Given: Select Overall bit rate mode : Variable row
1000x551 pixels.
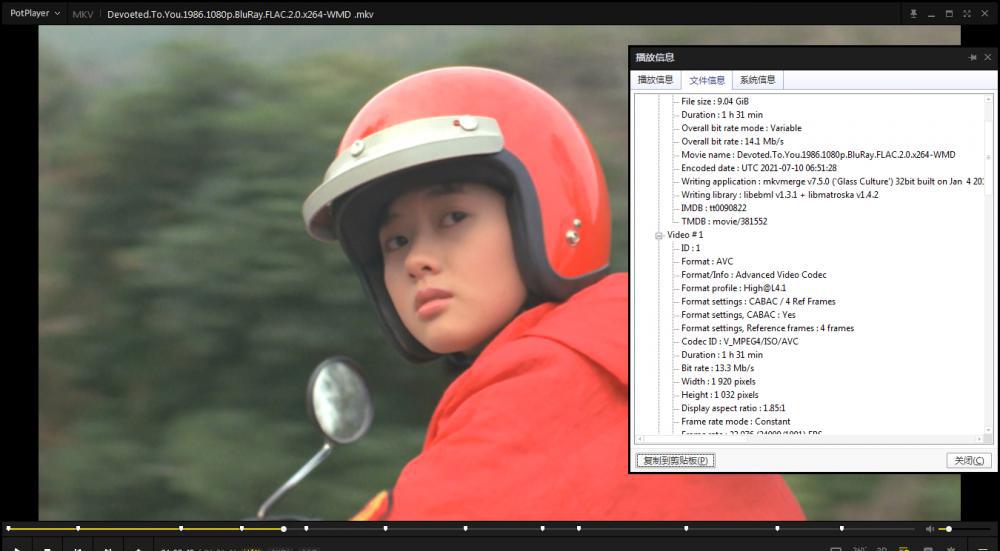Looking at the screenshot, I should pyautogui.click(x=741, y=128).
